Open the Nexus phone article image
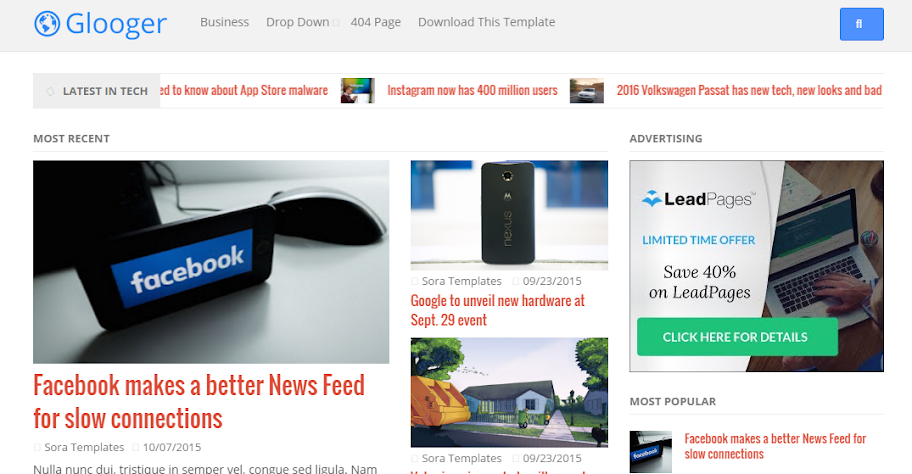Image resolution: width=912 pixels, height=474 pixels. tap(509, 215)
